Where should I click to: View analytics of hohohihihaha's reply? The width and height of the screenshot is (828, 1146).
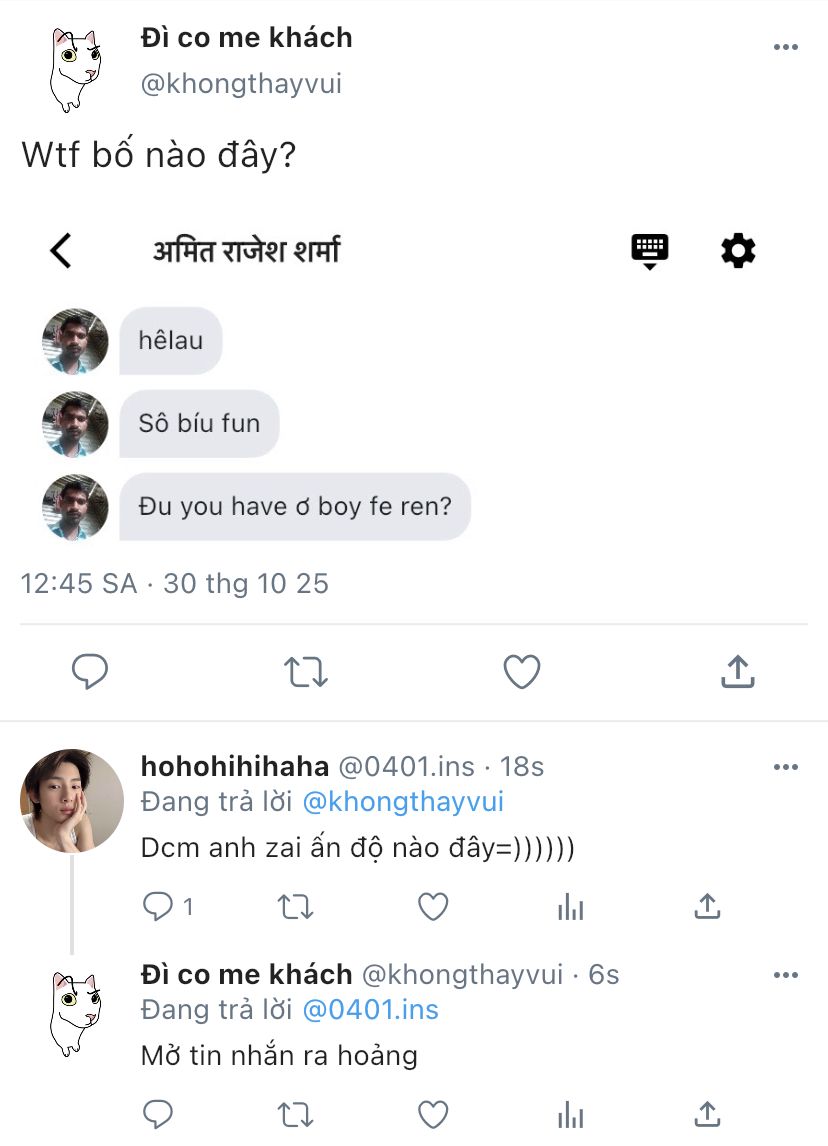(570, 907)
